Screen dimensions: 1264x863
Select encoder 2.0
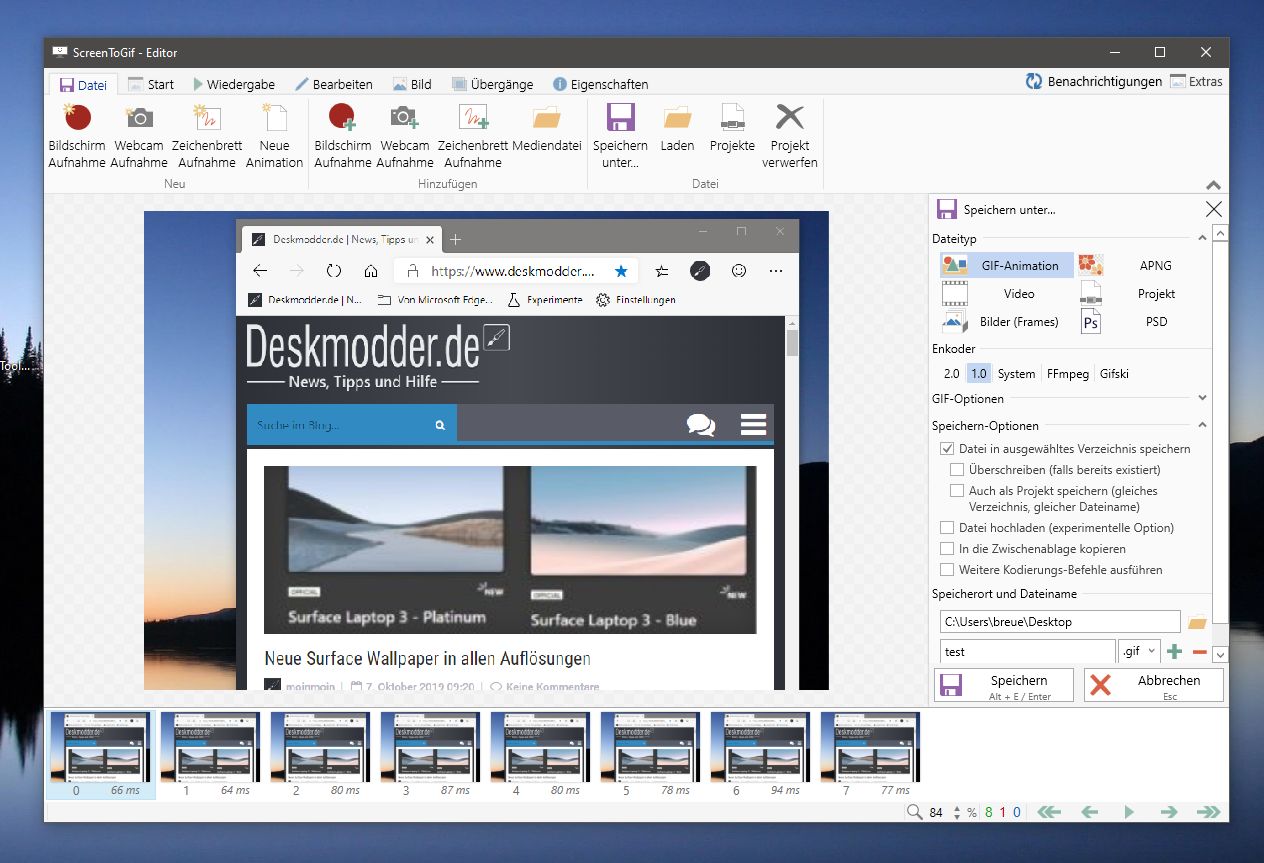pos(951,374)
